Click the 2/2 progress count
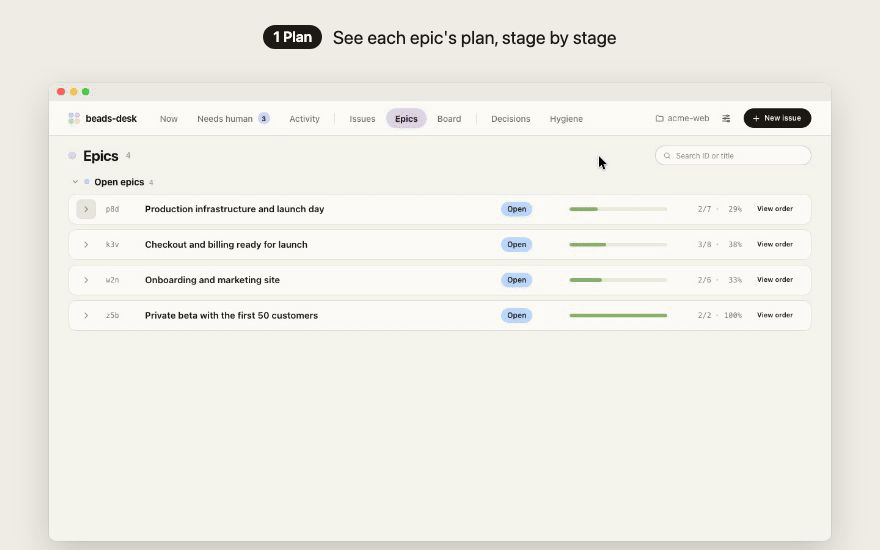The image size is (880, 550). [x=704, y=315]
